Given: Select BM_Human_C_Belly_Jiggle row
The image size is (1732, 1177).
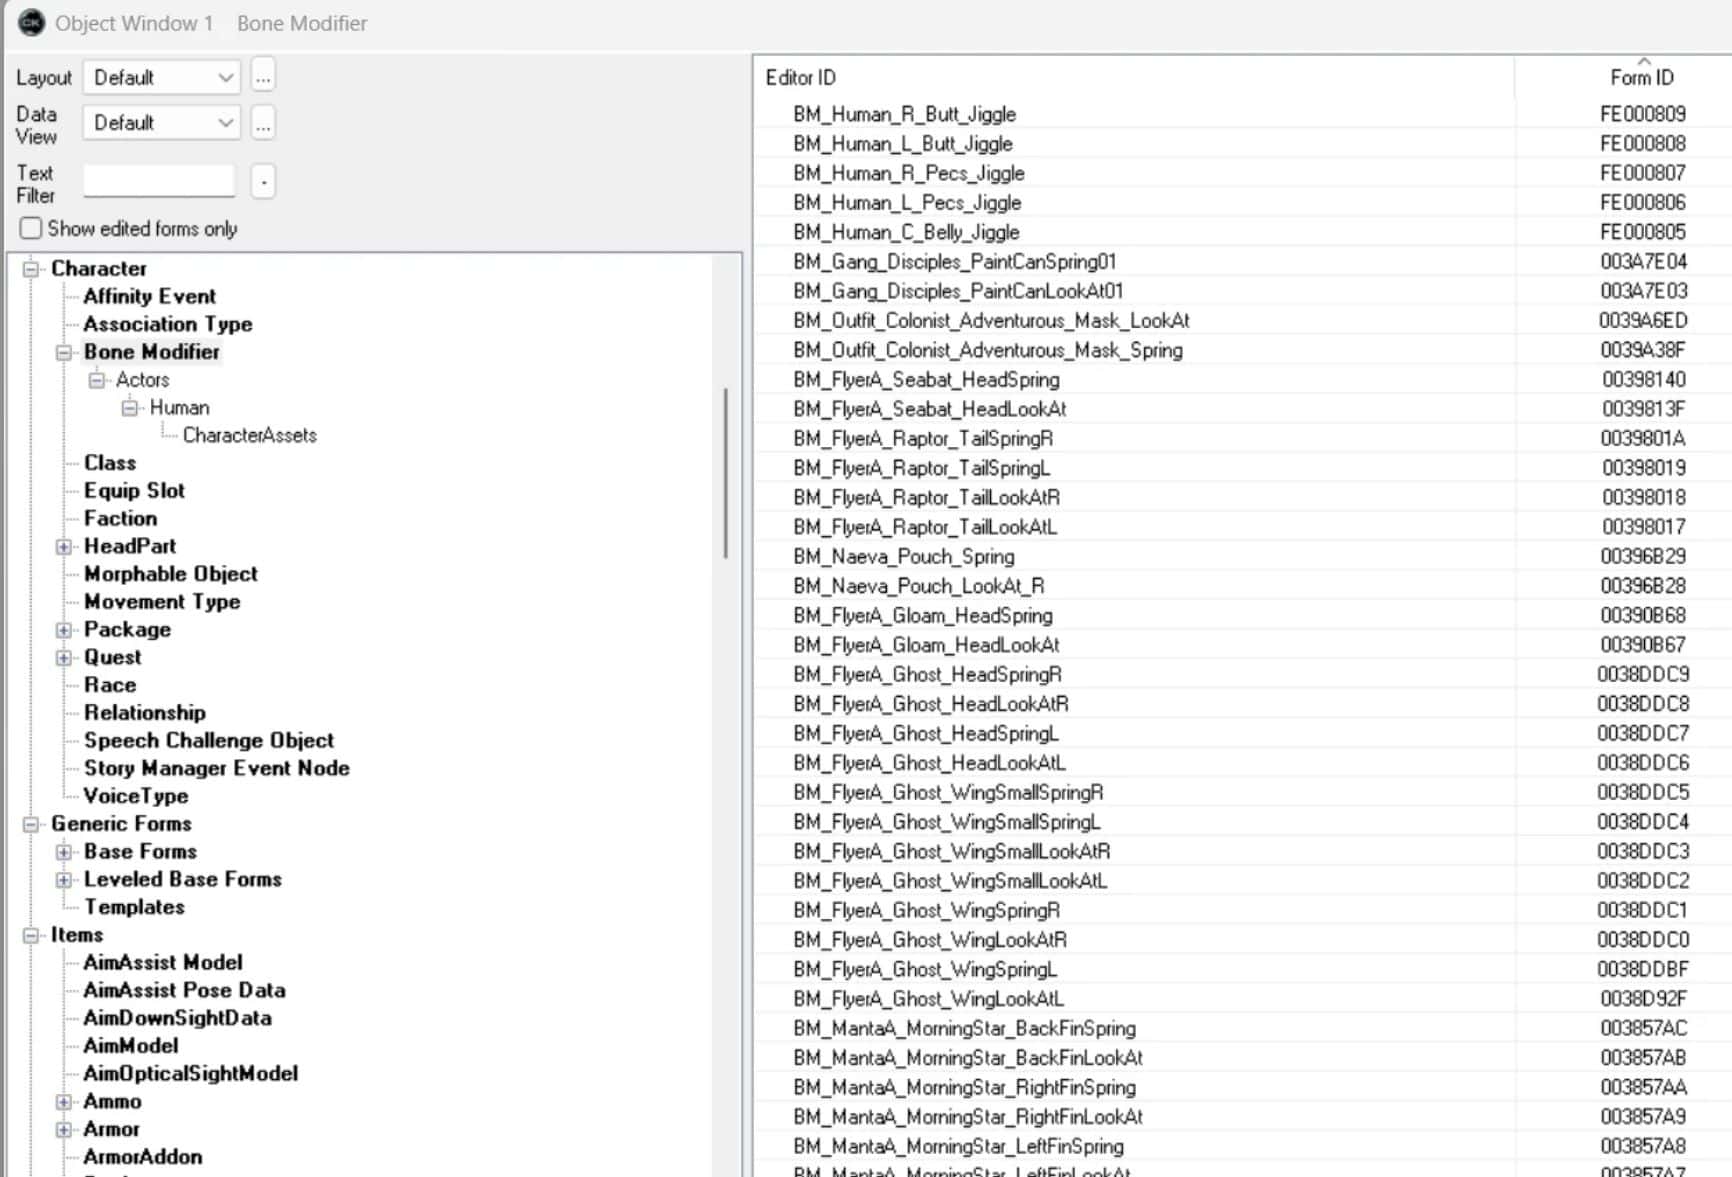Looking at the screenshot, I should click(906, 232).
